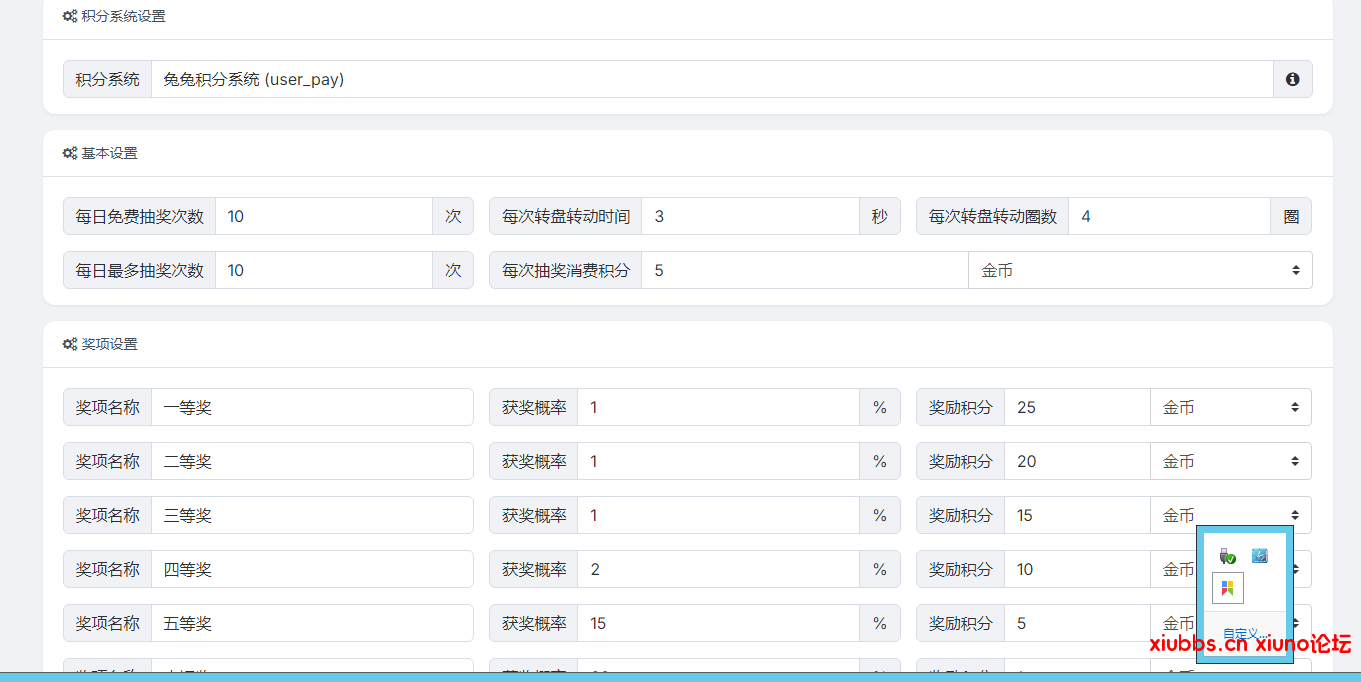Screen dimensions: 1361x682
Task: Click the gears icon next to 积分系统设置
Action: pyautogui.click(x=70, y=16)
